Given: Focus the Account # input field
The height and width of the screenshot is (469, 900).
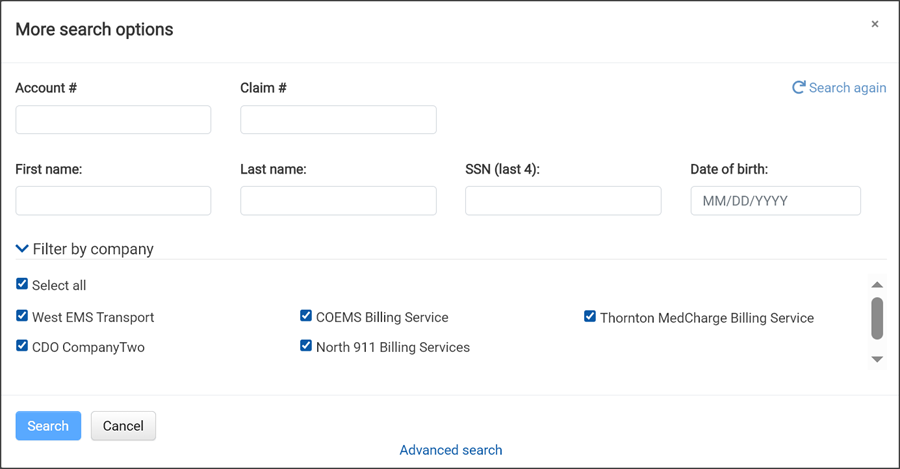Looking at the screenshot, I should 113,119.
